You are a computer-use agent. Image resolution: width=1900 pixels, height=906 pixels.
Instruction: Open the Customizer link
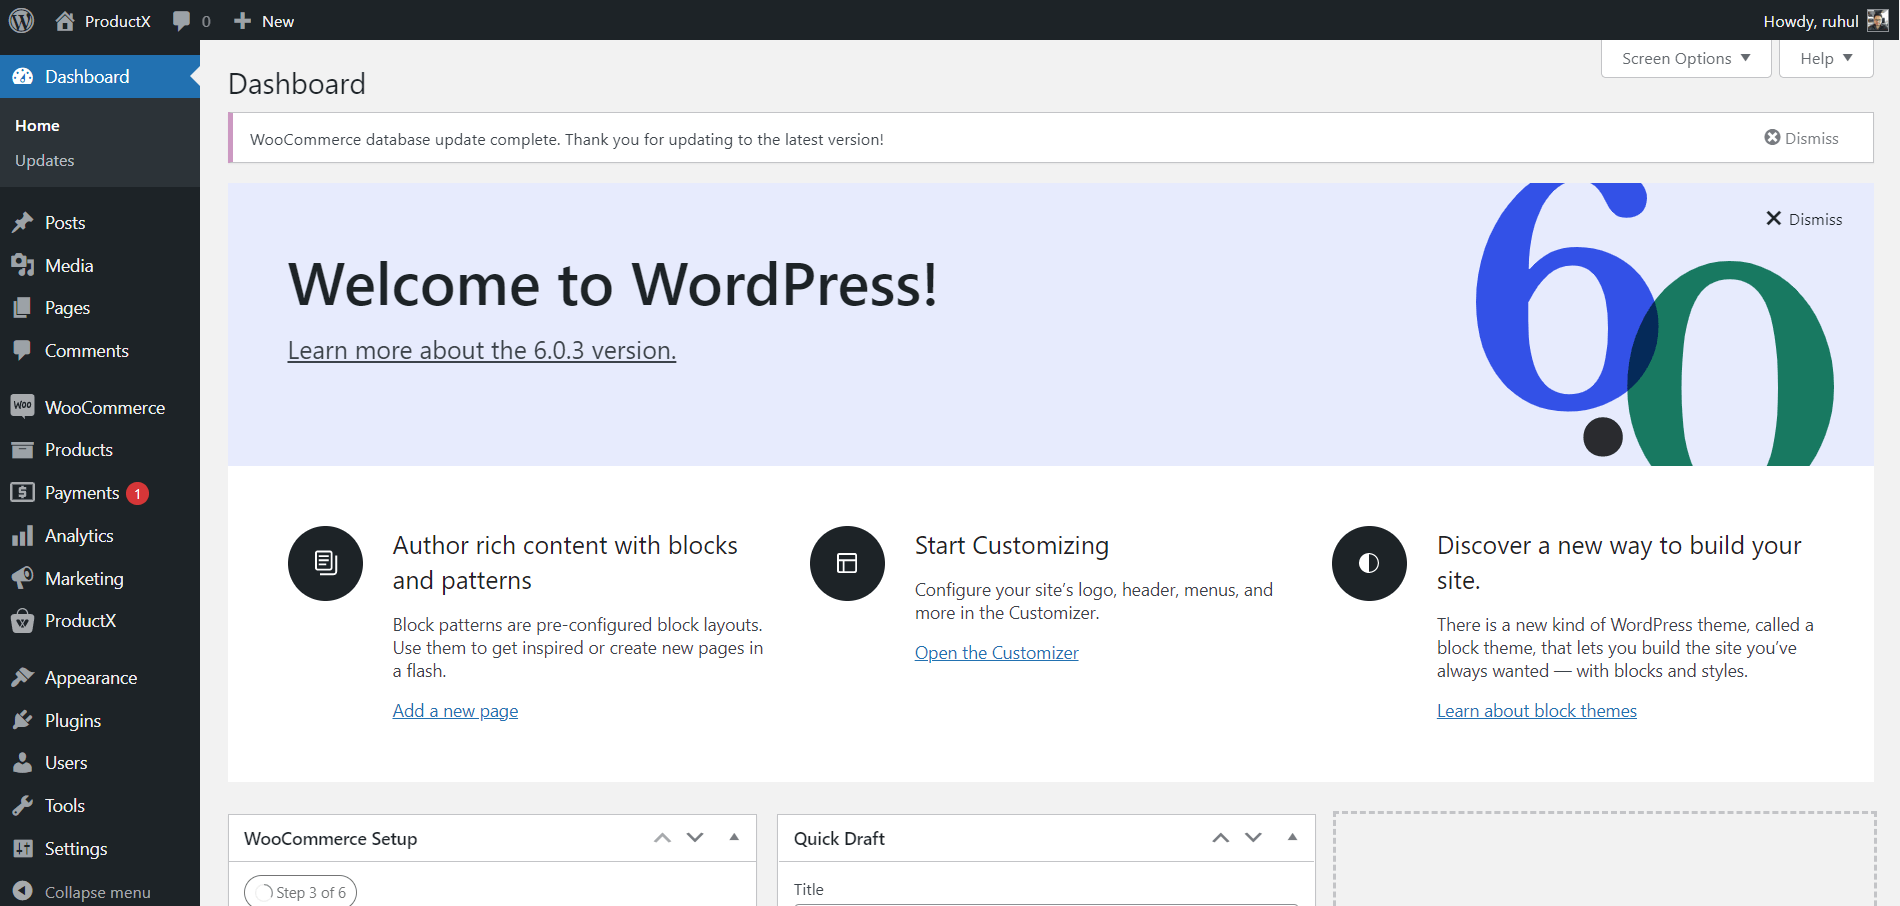point(996,652)
